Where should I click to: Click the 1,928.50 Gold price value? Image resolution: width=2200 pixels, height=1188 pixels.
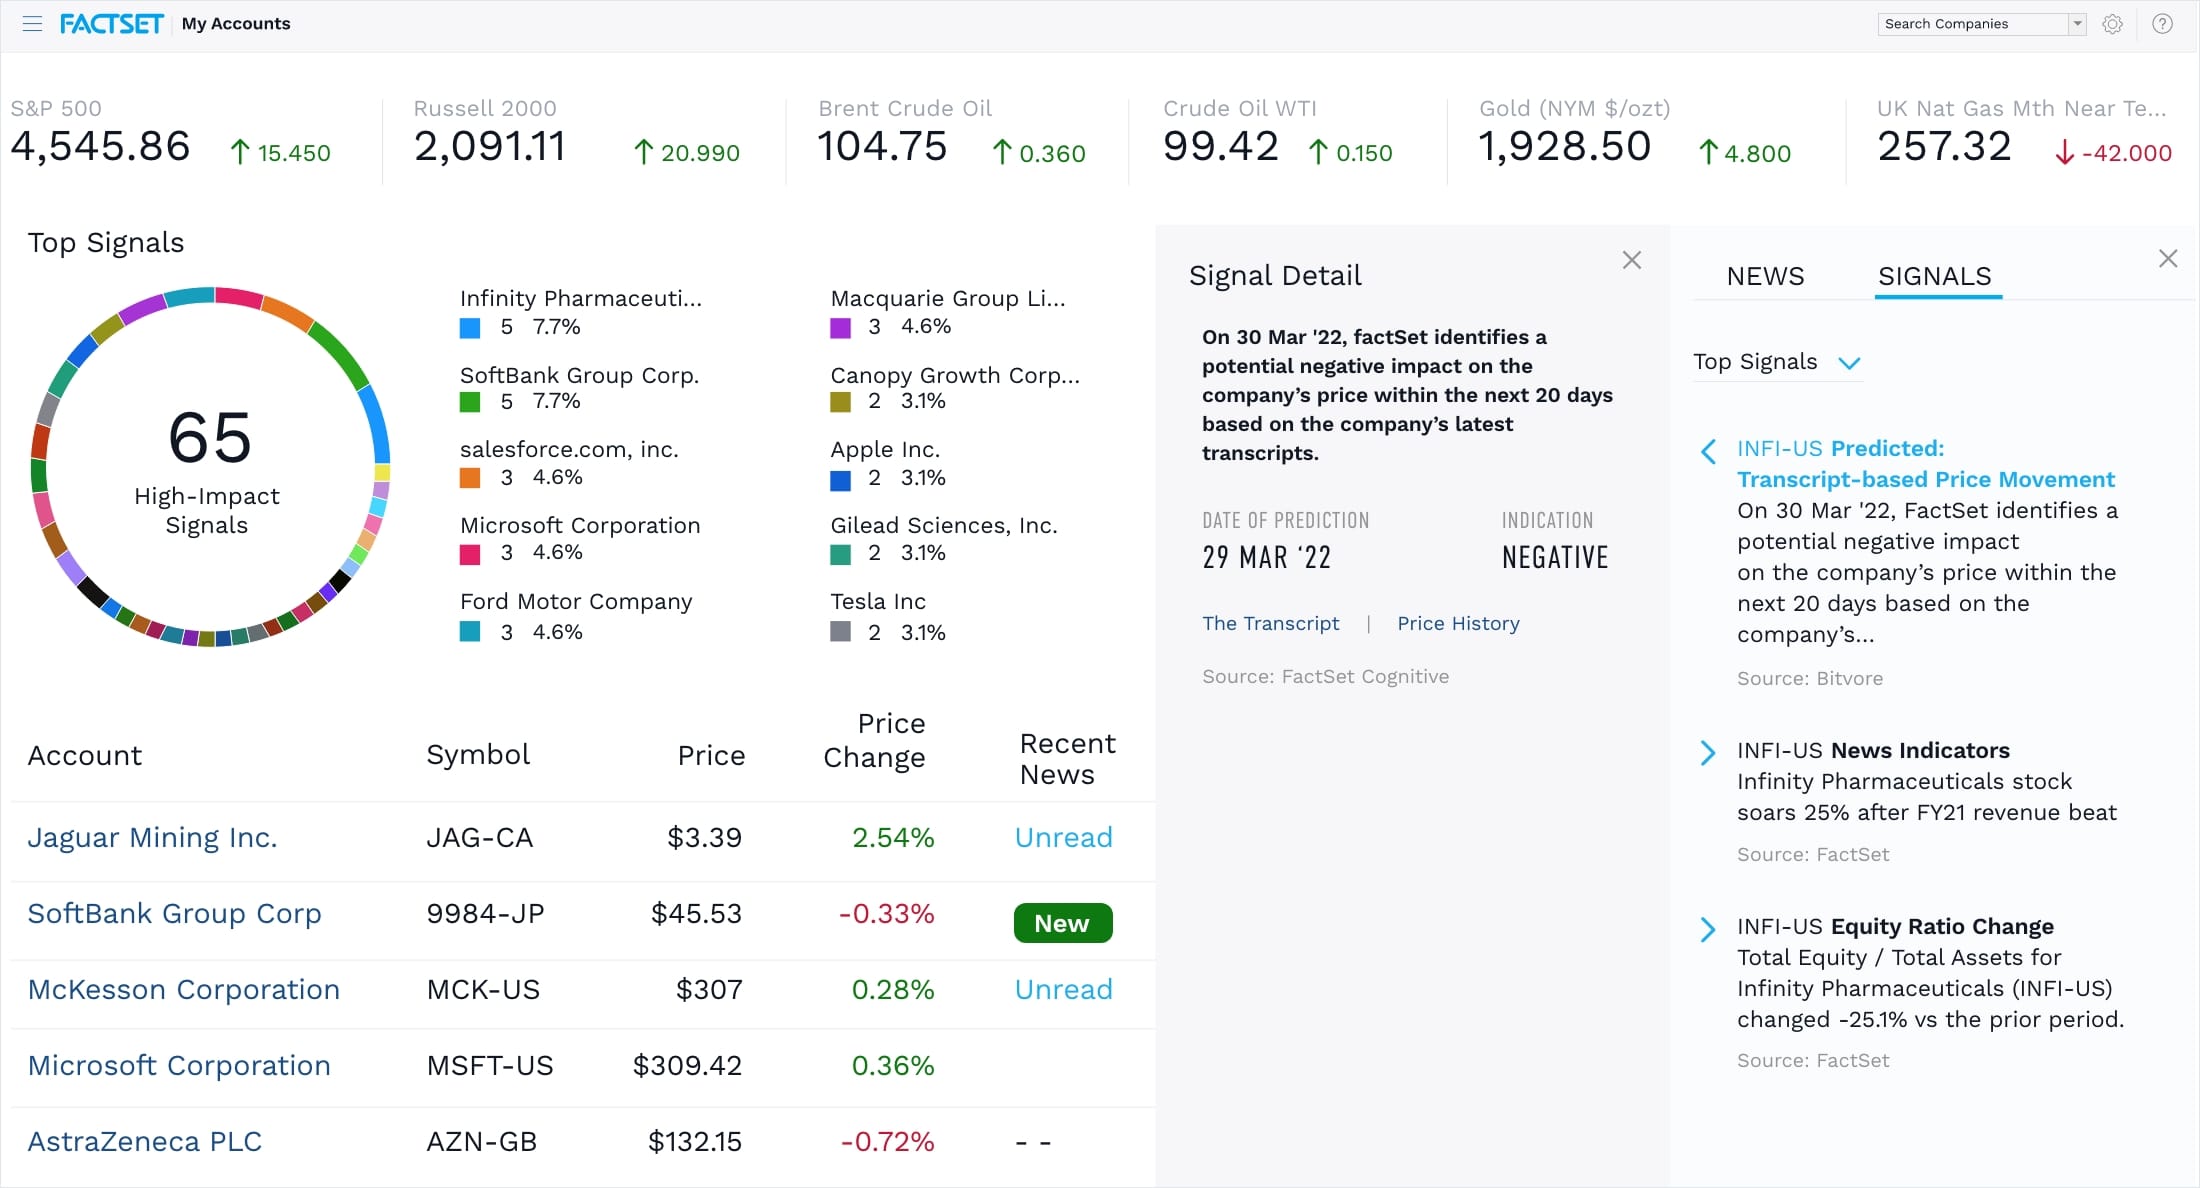pyautogui.click(x=1565, y=147)
